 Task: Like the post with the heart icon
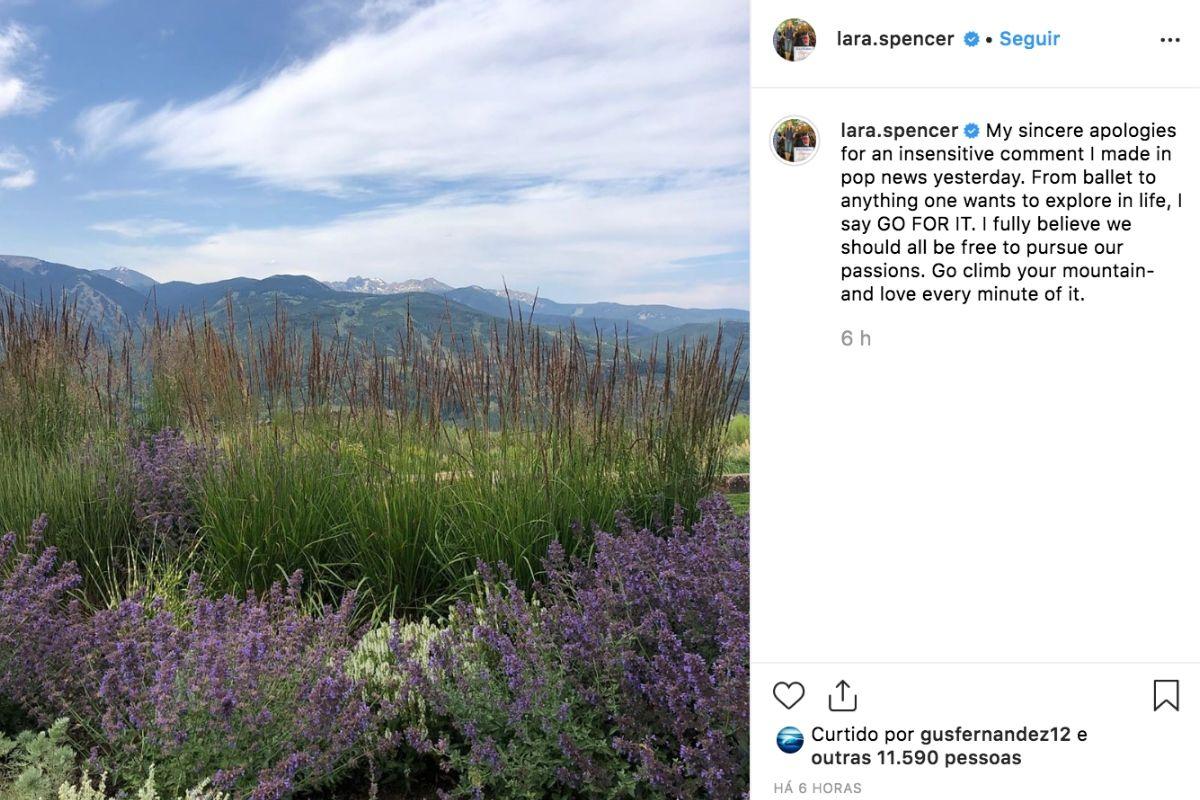pos(788,695)
